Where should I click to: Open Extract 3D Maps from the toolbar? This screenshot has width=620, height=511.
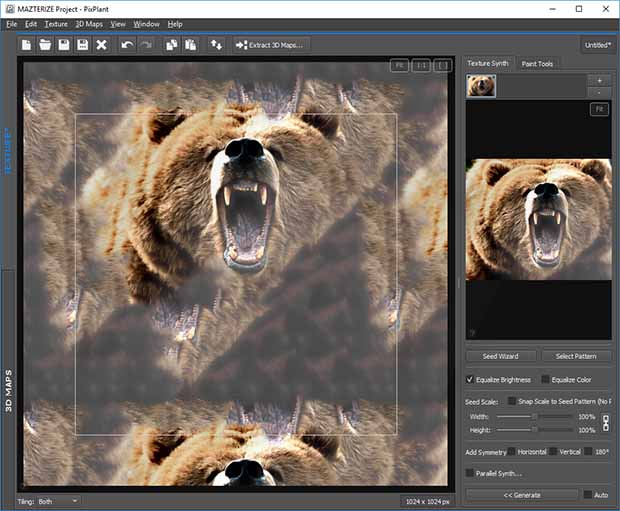[269, 45]
